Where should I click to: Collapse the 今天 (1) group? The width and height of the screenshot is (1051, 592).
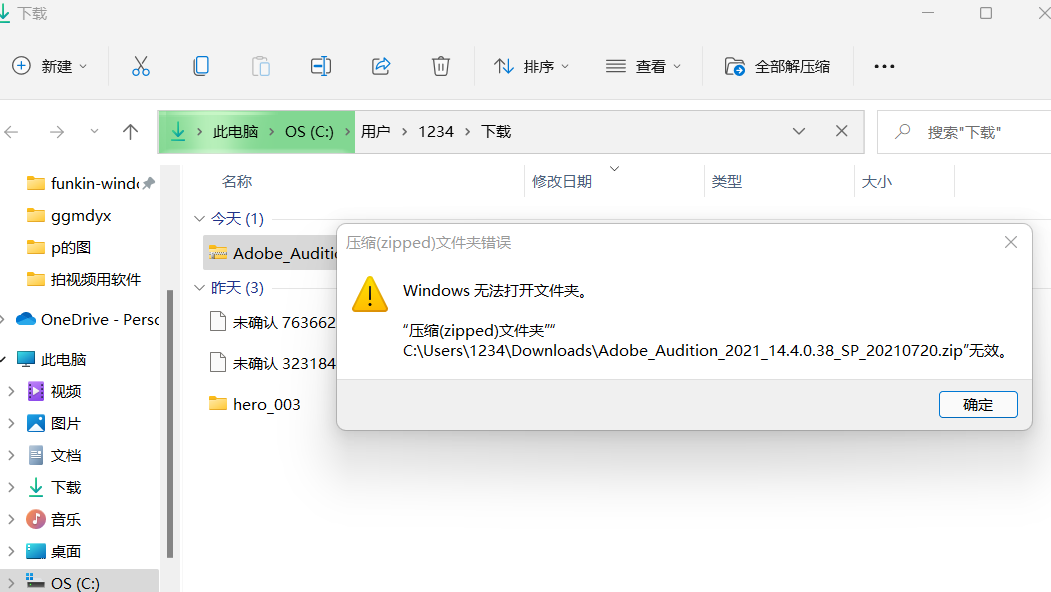(199, 219)
